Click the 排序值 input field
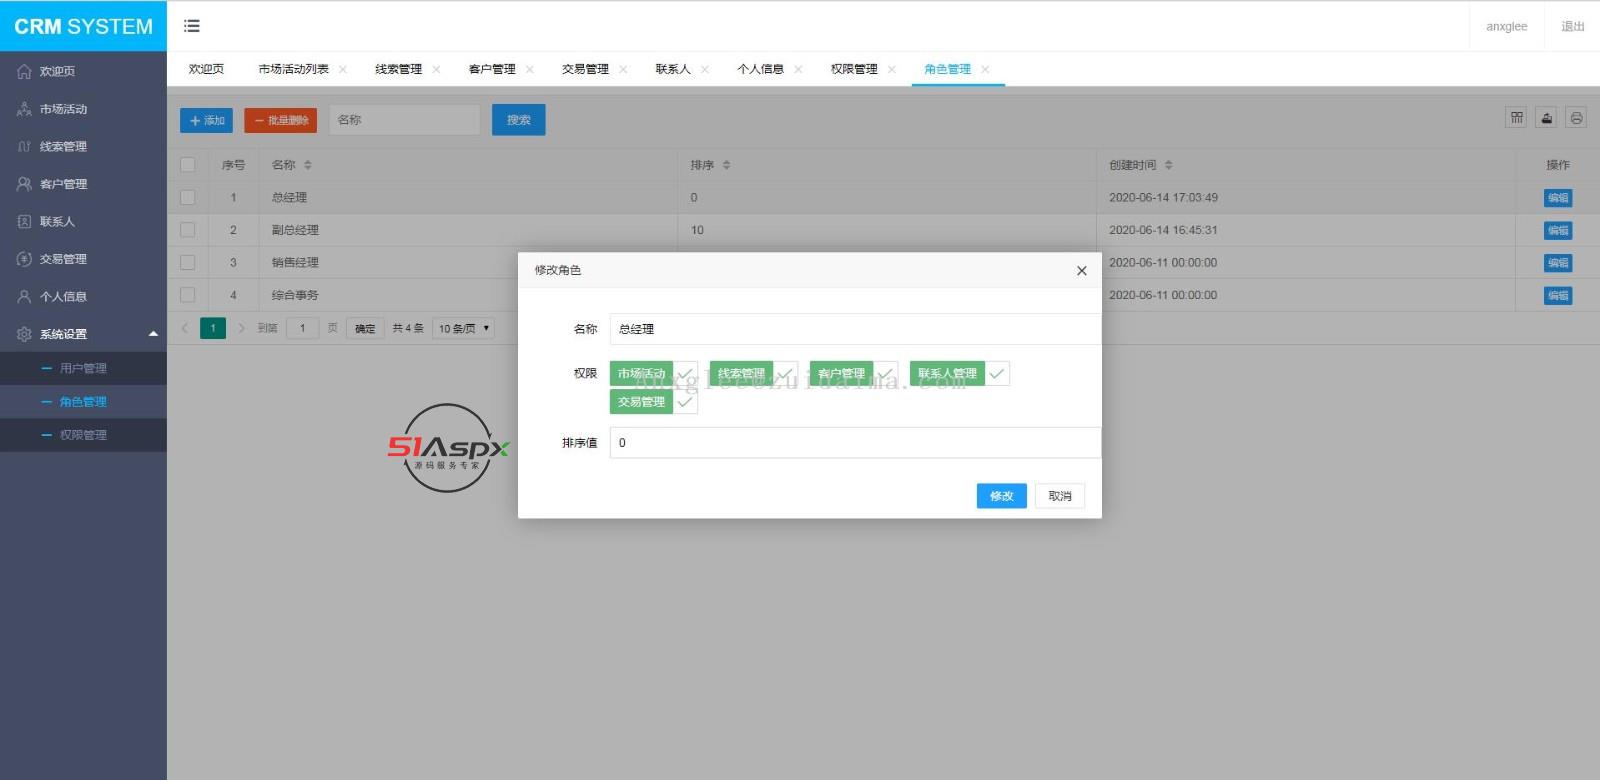This screenshot has width=1600, height=780. [855, 443]
